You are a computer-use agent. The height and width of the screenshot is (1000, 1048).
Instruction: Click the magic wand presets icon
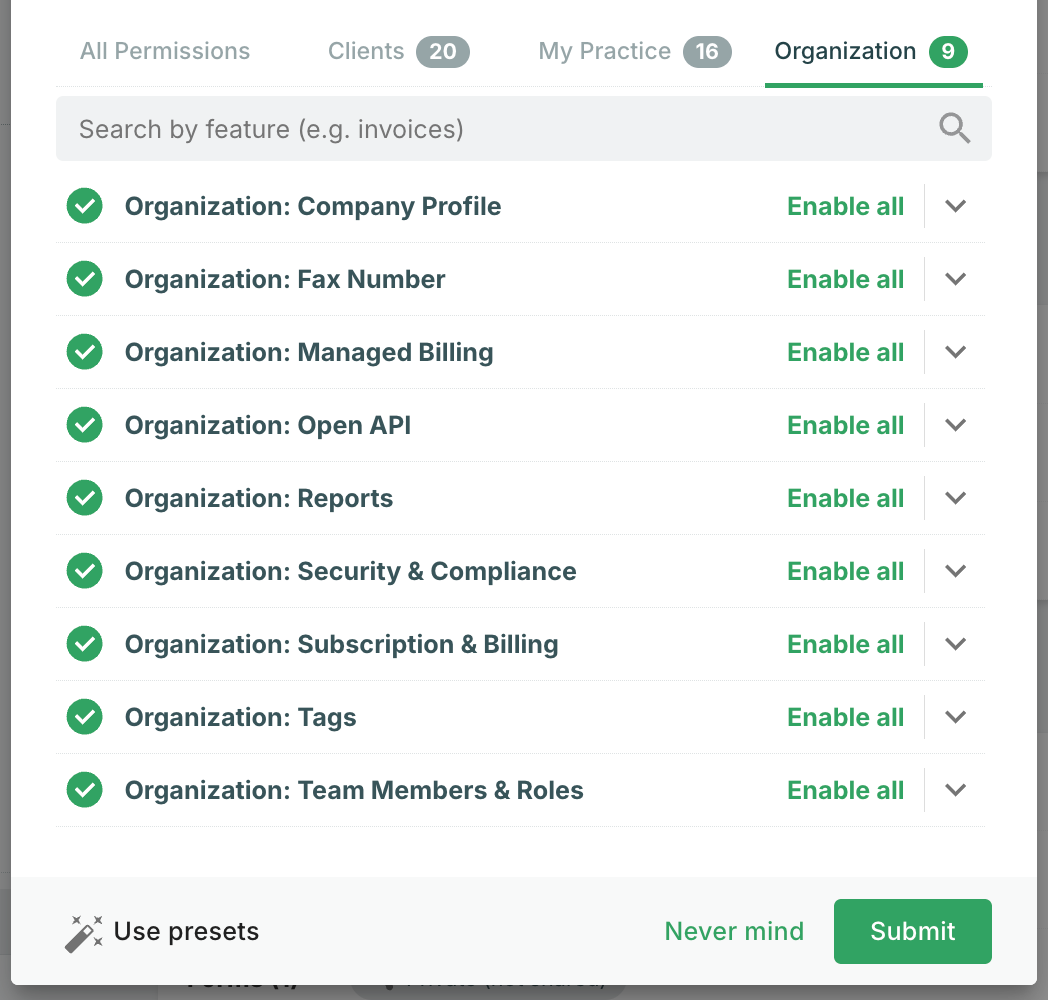pos(84,933)
